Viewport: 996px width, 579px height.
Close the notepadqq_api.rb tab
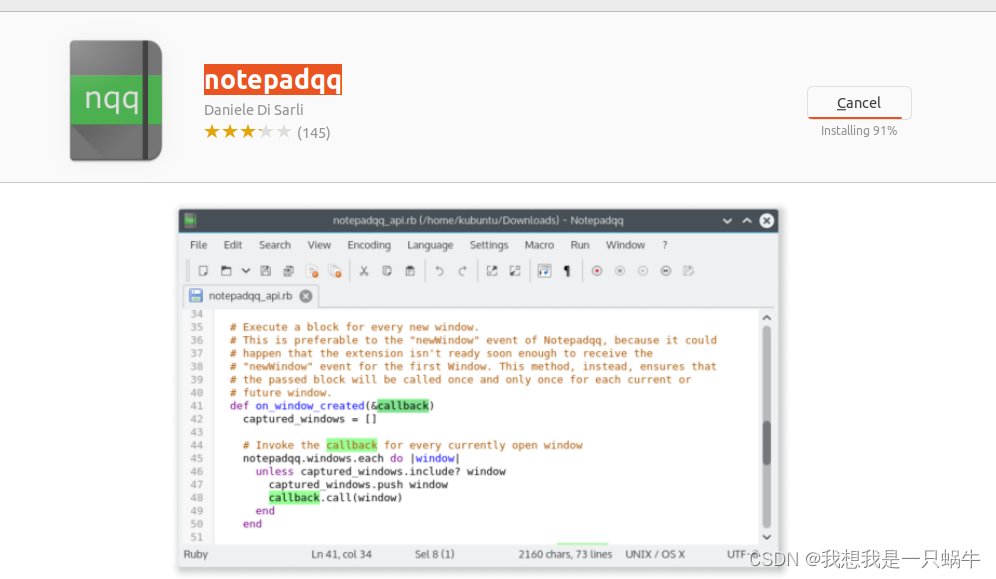point(306,296)
